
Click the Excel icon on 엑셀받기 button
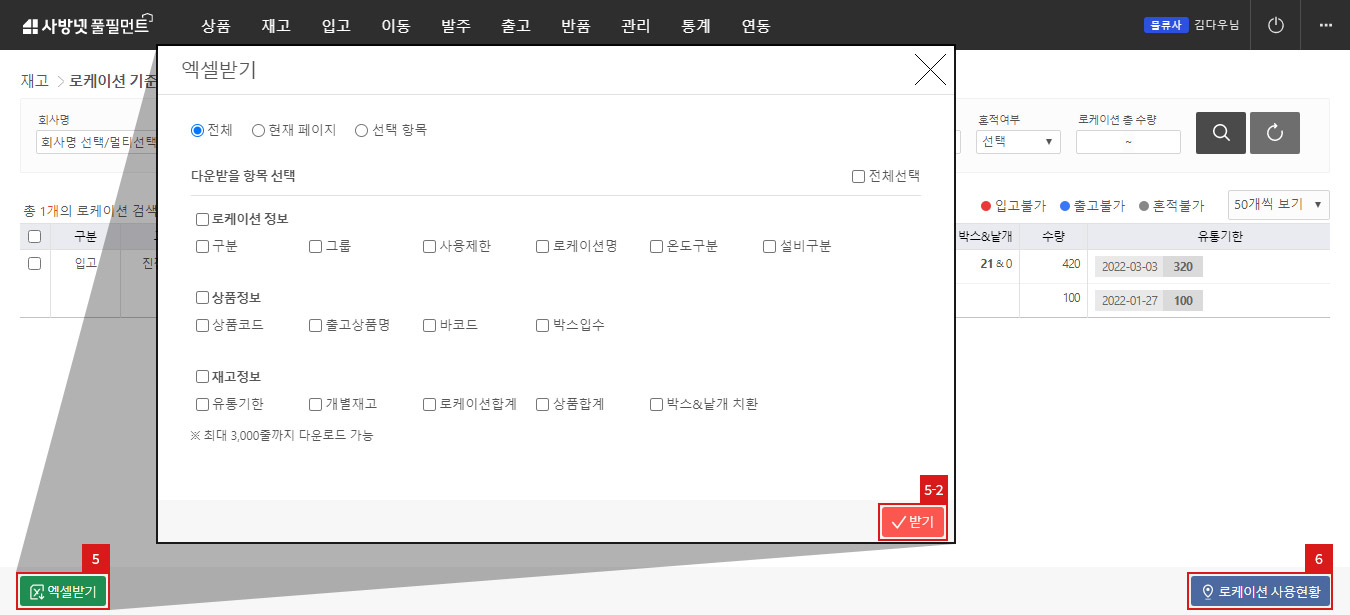[35, 591]
